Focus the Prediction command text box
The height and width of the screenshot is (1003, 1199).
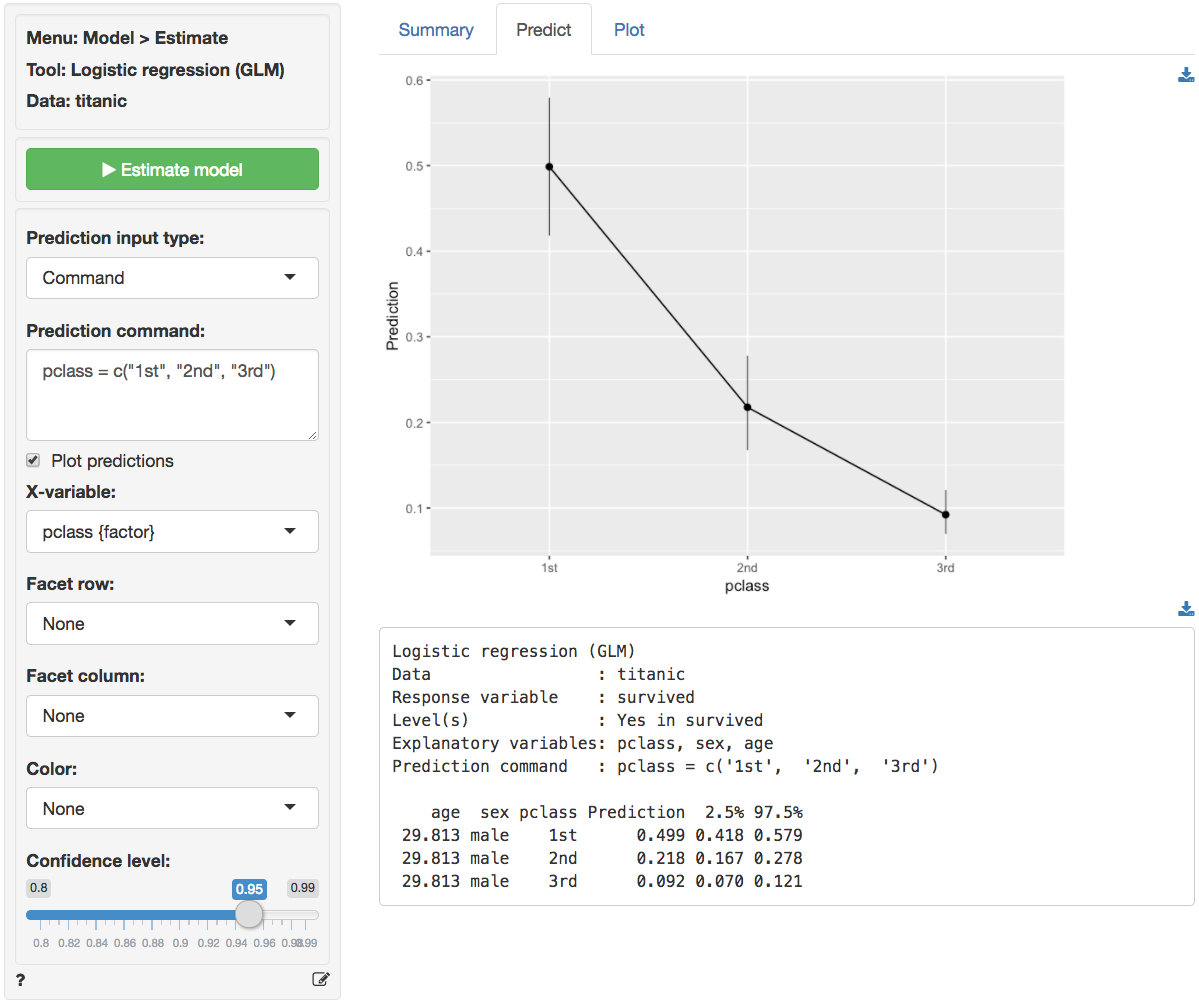[x=172, y=394]
